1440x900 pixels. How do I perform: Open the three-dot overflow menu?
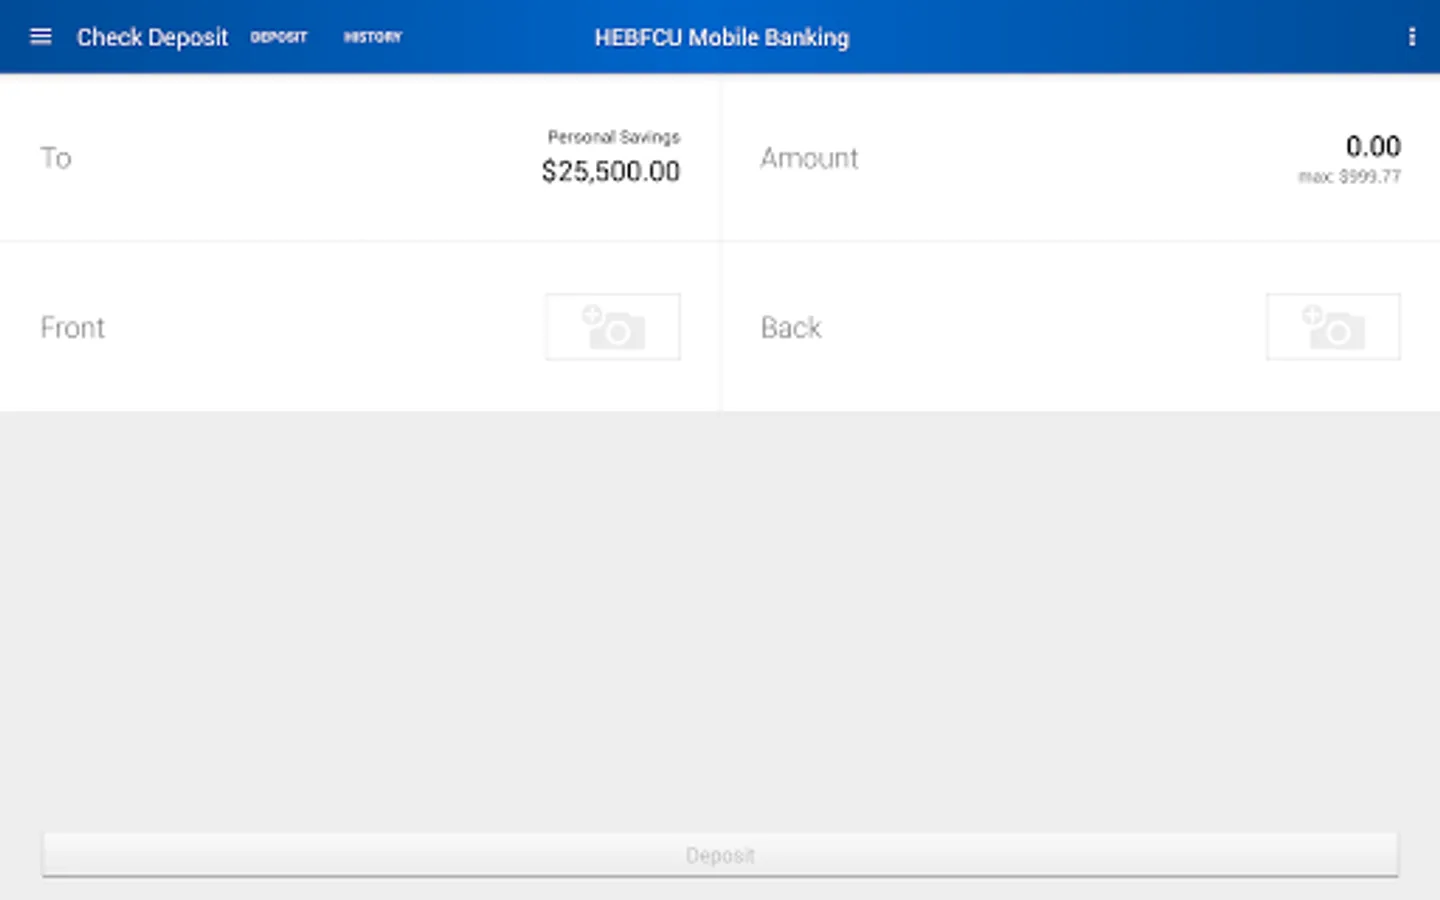1411,37
